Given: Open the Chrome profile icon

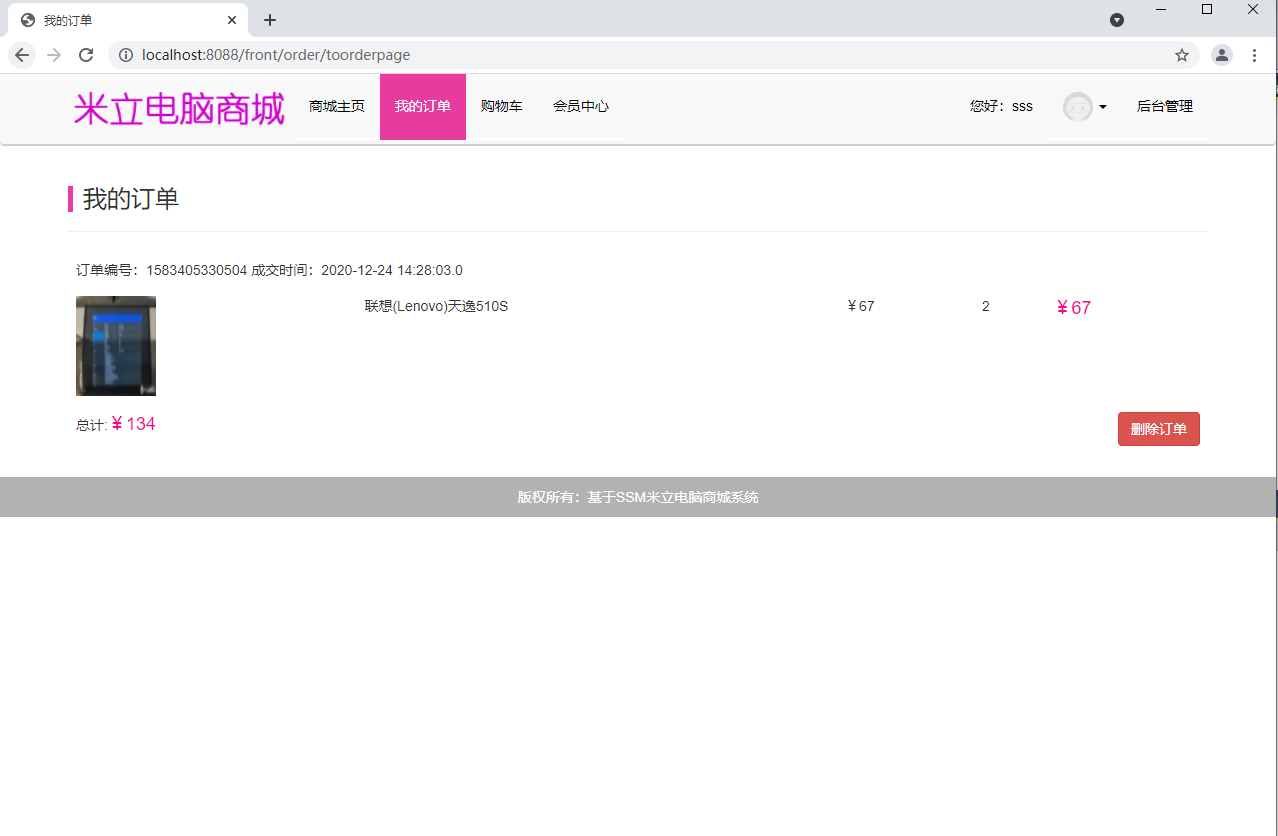Looking at the screenshot, I should click(1222, 55).
